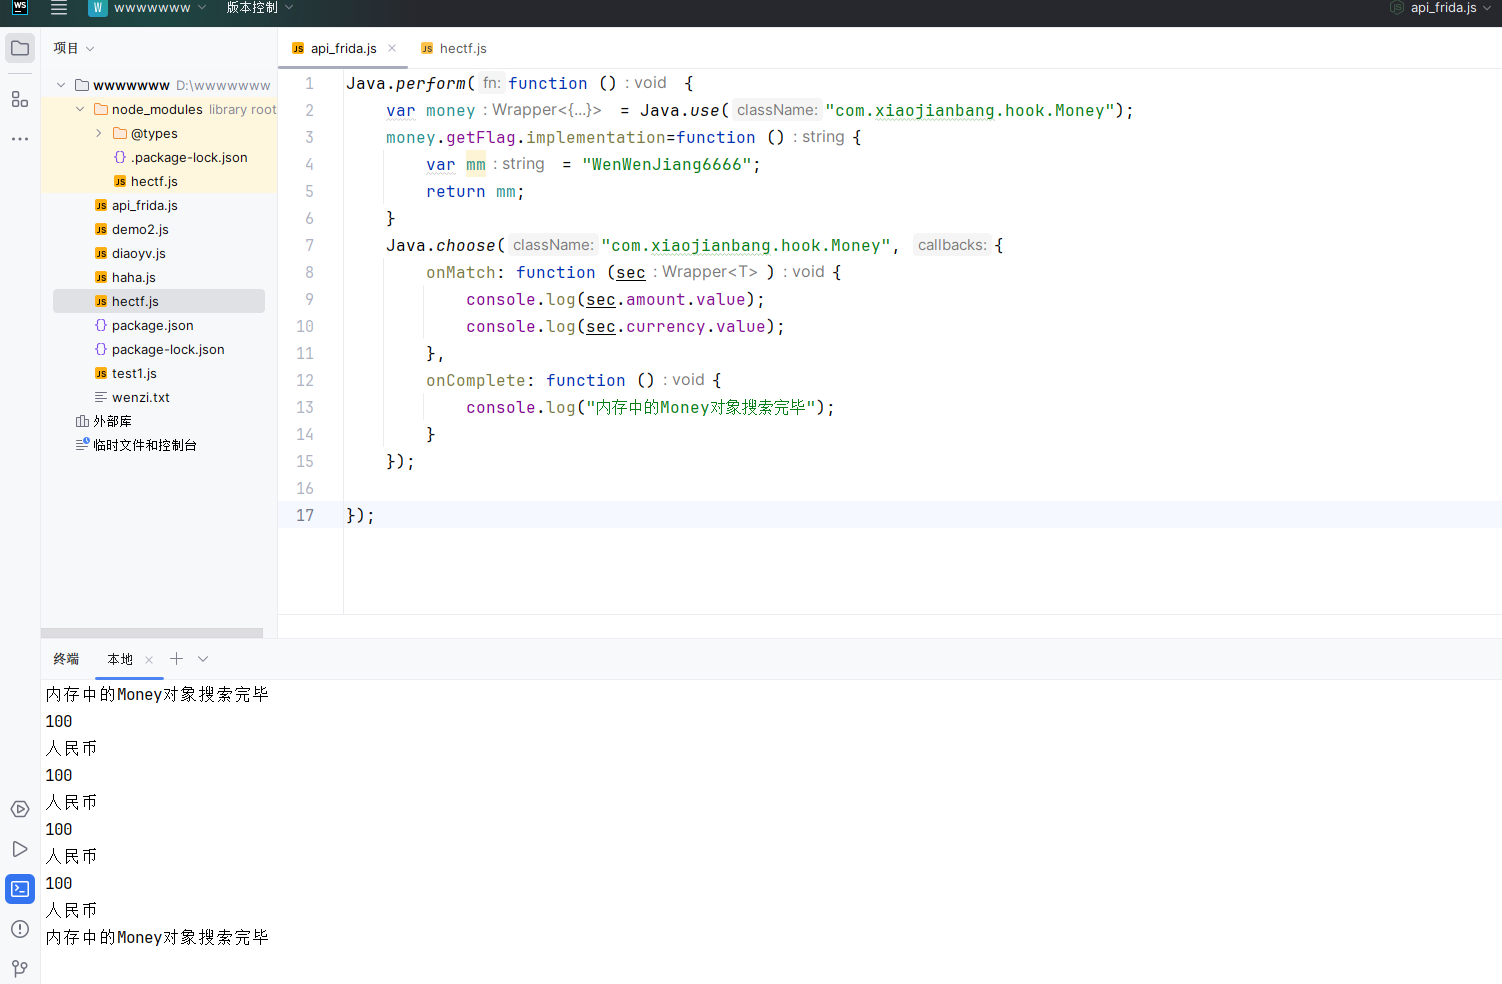Click onComplete keyword on line 12
1502x984 pixels.
coord(475,380)
